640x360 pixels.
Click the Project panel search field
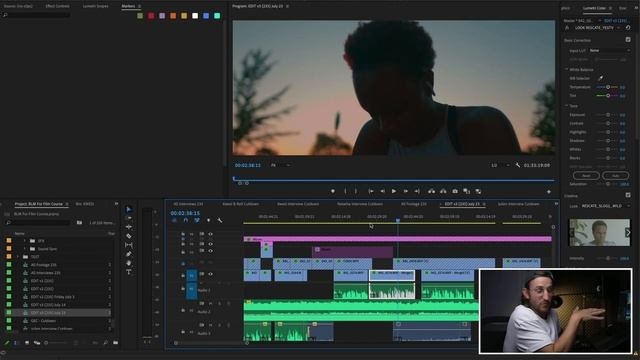point(39,222)
